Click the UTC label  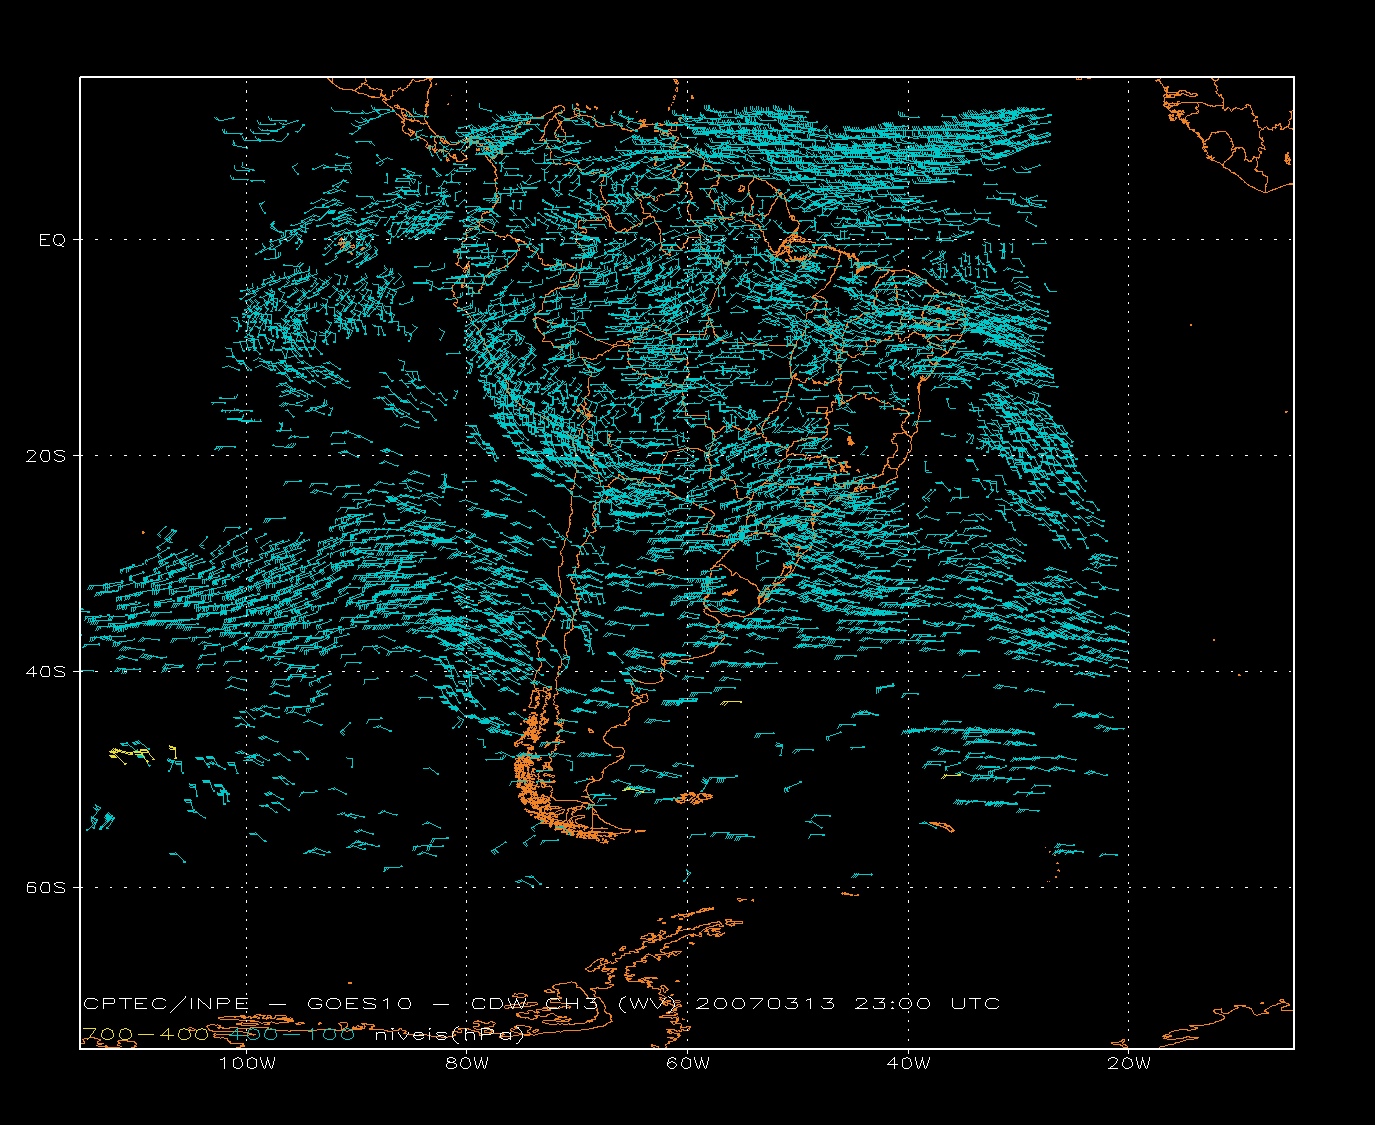tap(975, 1003)
